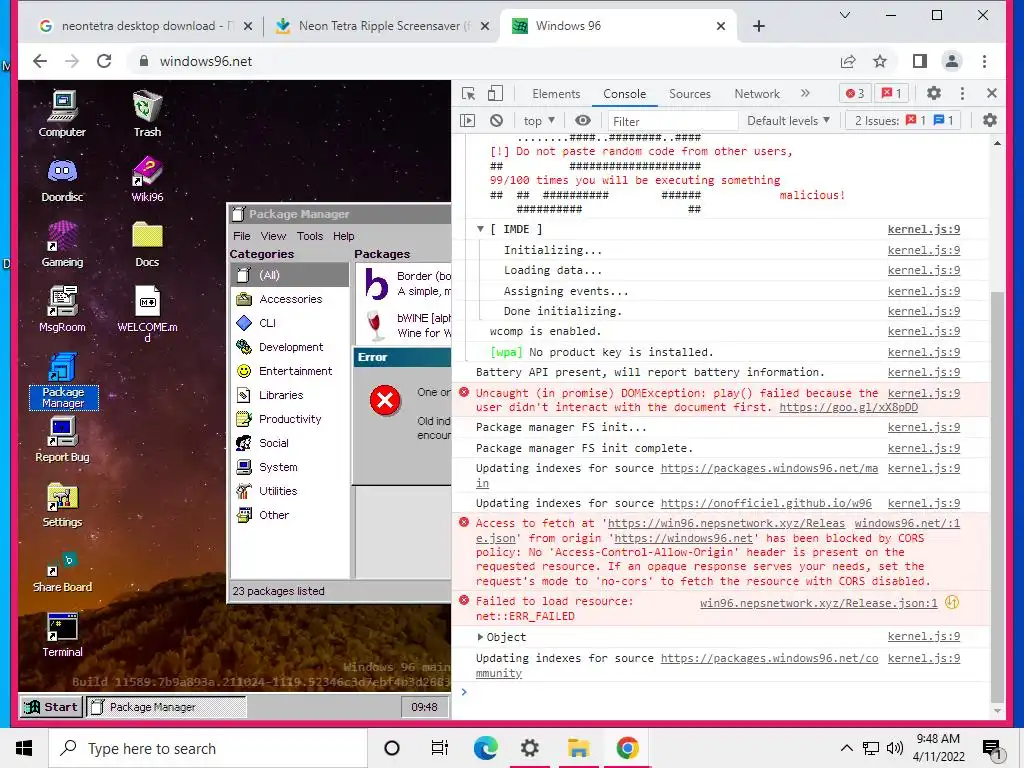
Task: Select the CLI category
Action: (289, 323)
